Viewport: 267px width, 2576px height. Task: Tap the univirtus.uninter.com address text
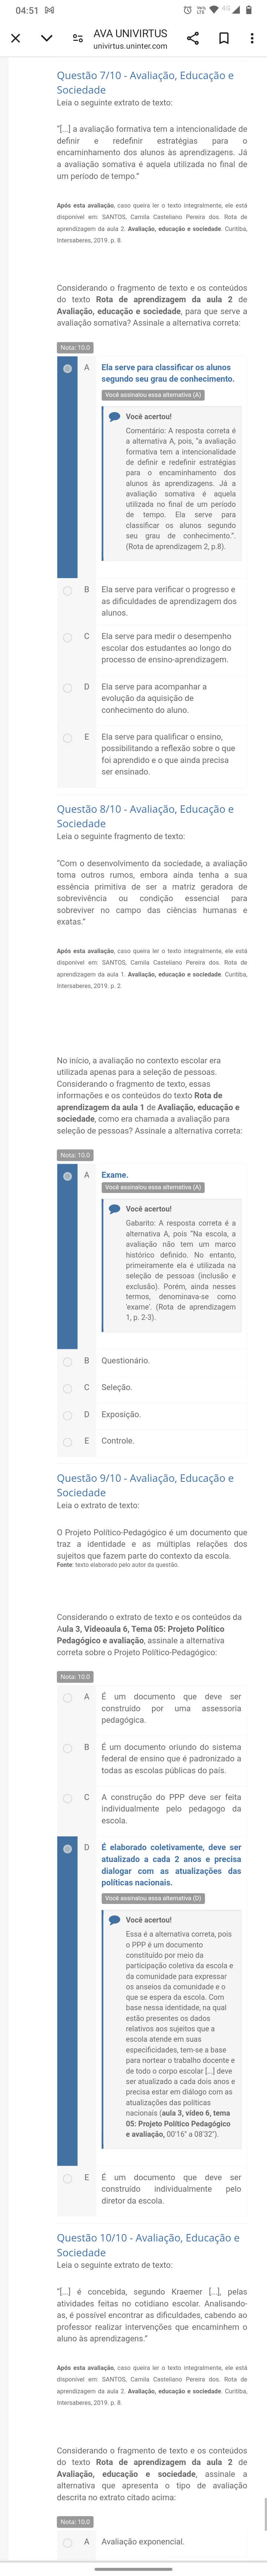[130, 46]
